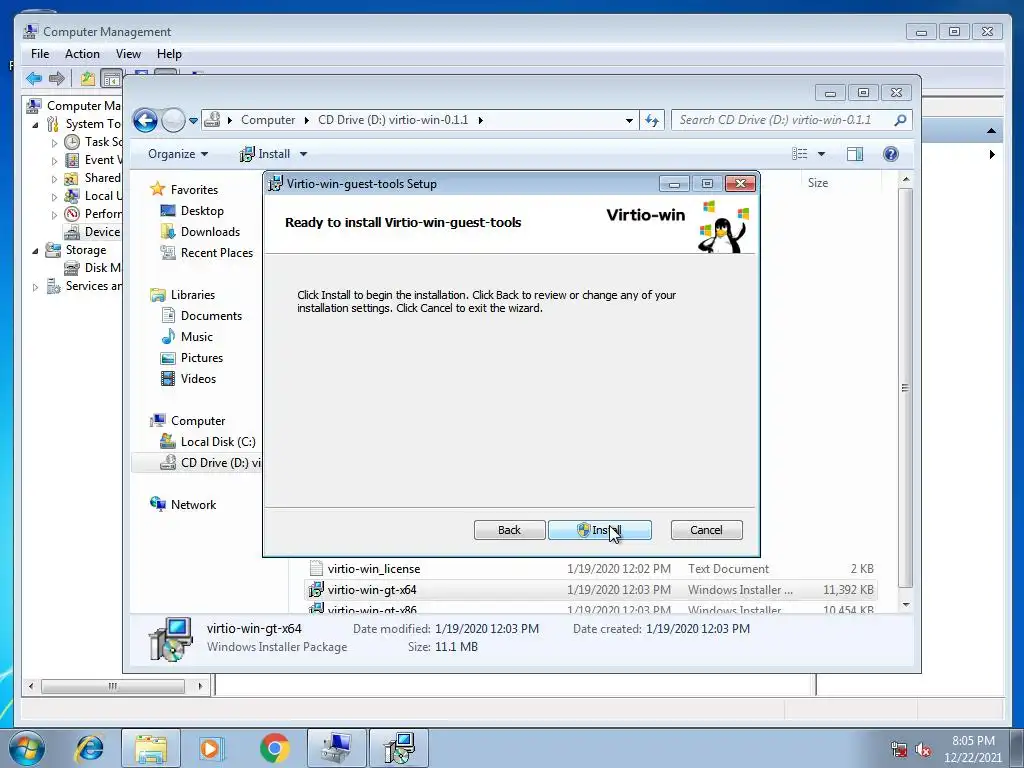
Task: Select Libraries in the navigation pane
Action: point(193,295)
